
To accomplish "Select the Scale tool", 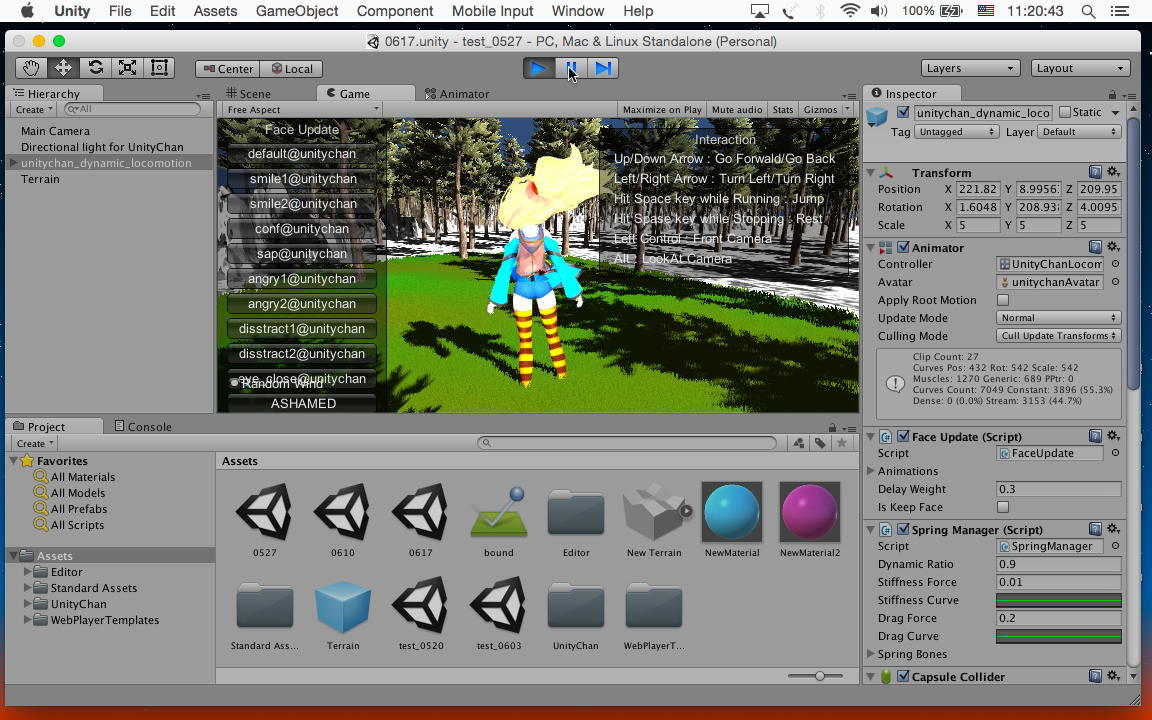I will [127, 68].
